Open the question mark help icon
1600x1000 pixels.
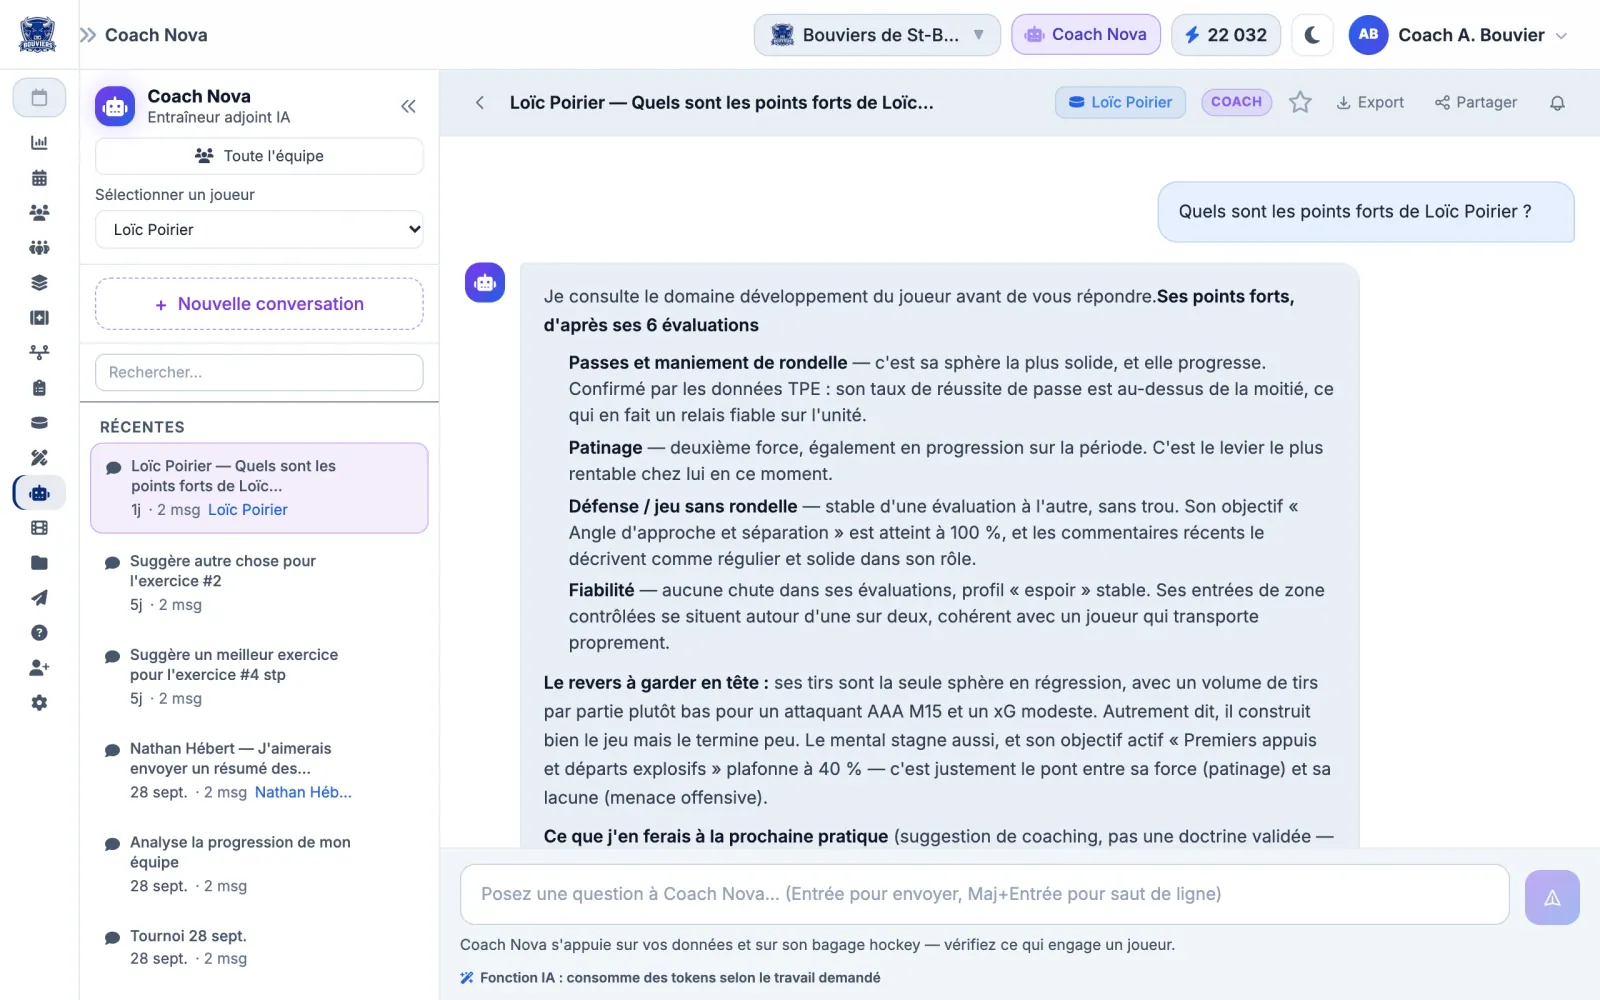[39, 633]
